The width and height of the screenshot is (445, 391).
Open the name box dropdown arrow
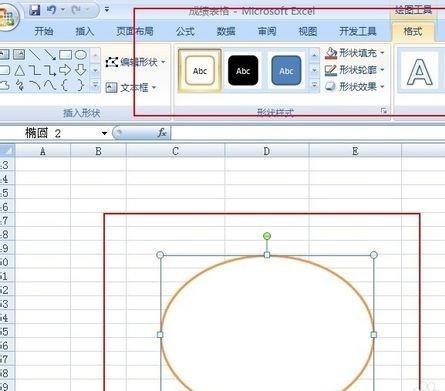coord(104,133)
